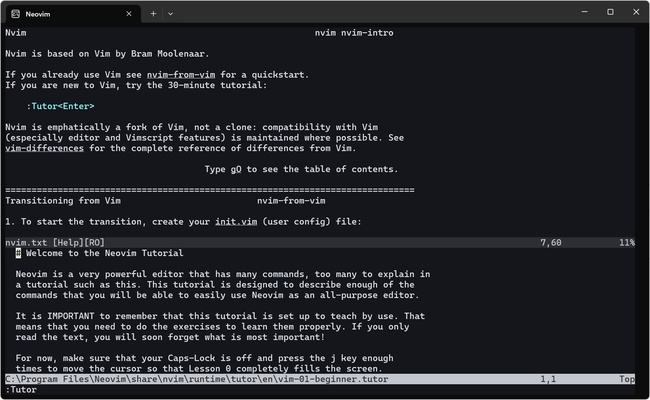Follow the nvim-from-vim help link
This screenshot has height=400, width=650.
pyautogui.click(x=181, y=75)
